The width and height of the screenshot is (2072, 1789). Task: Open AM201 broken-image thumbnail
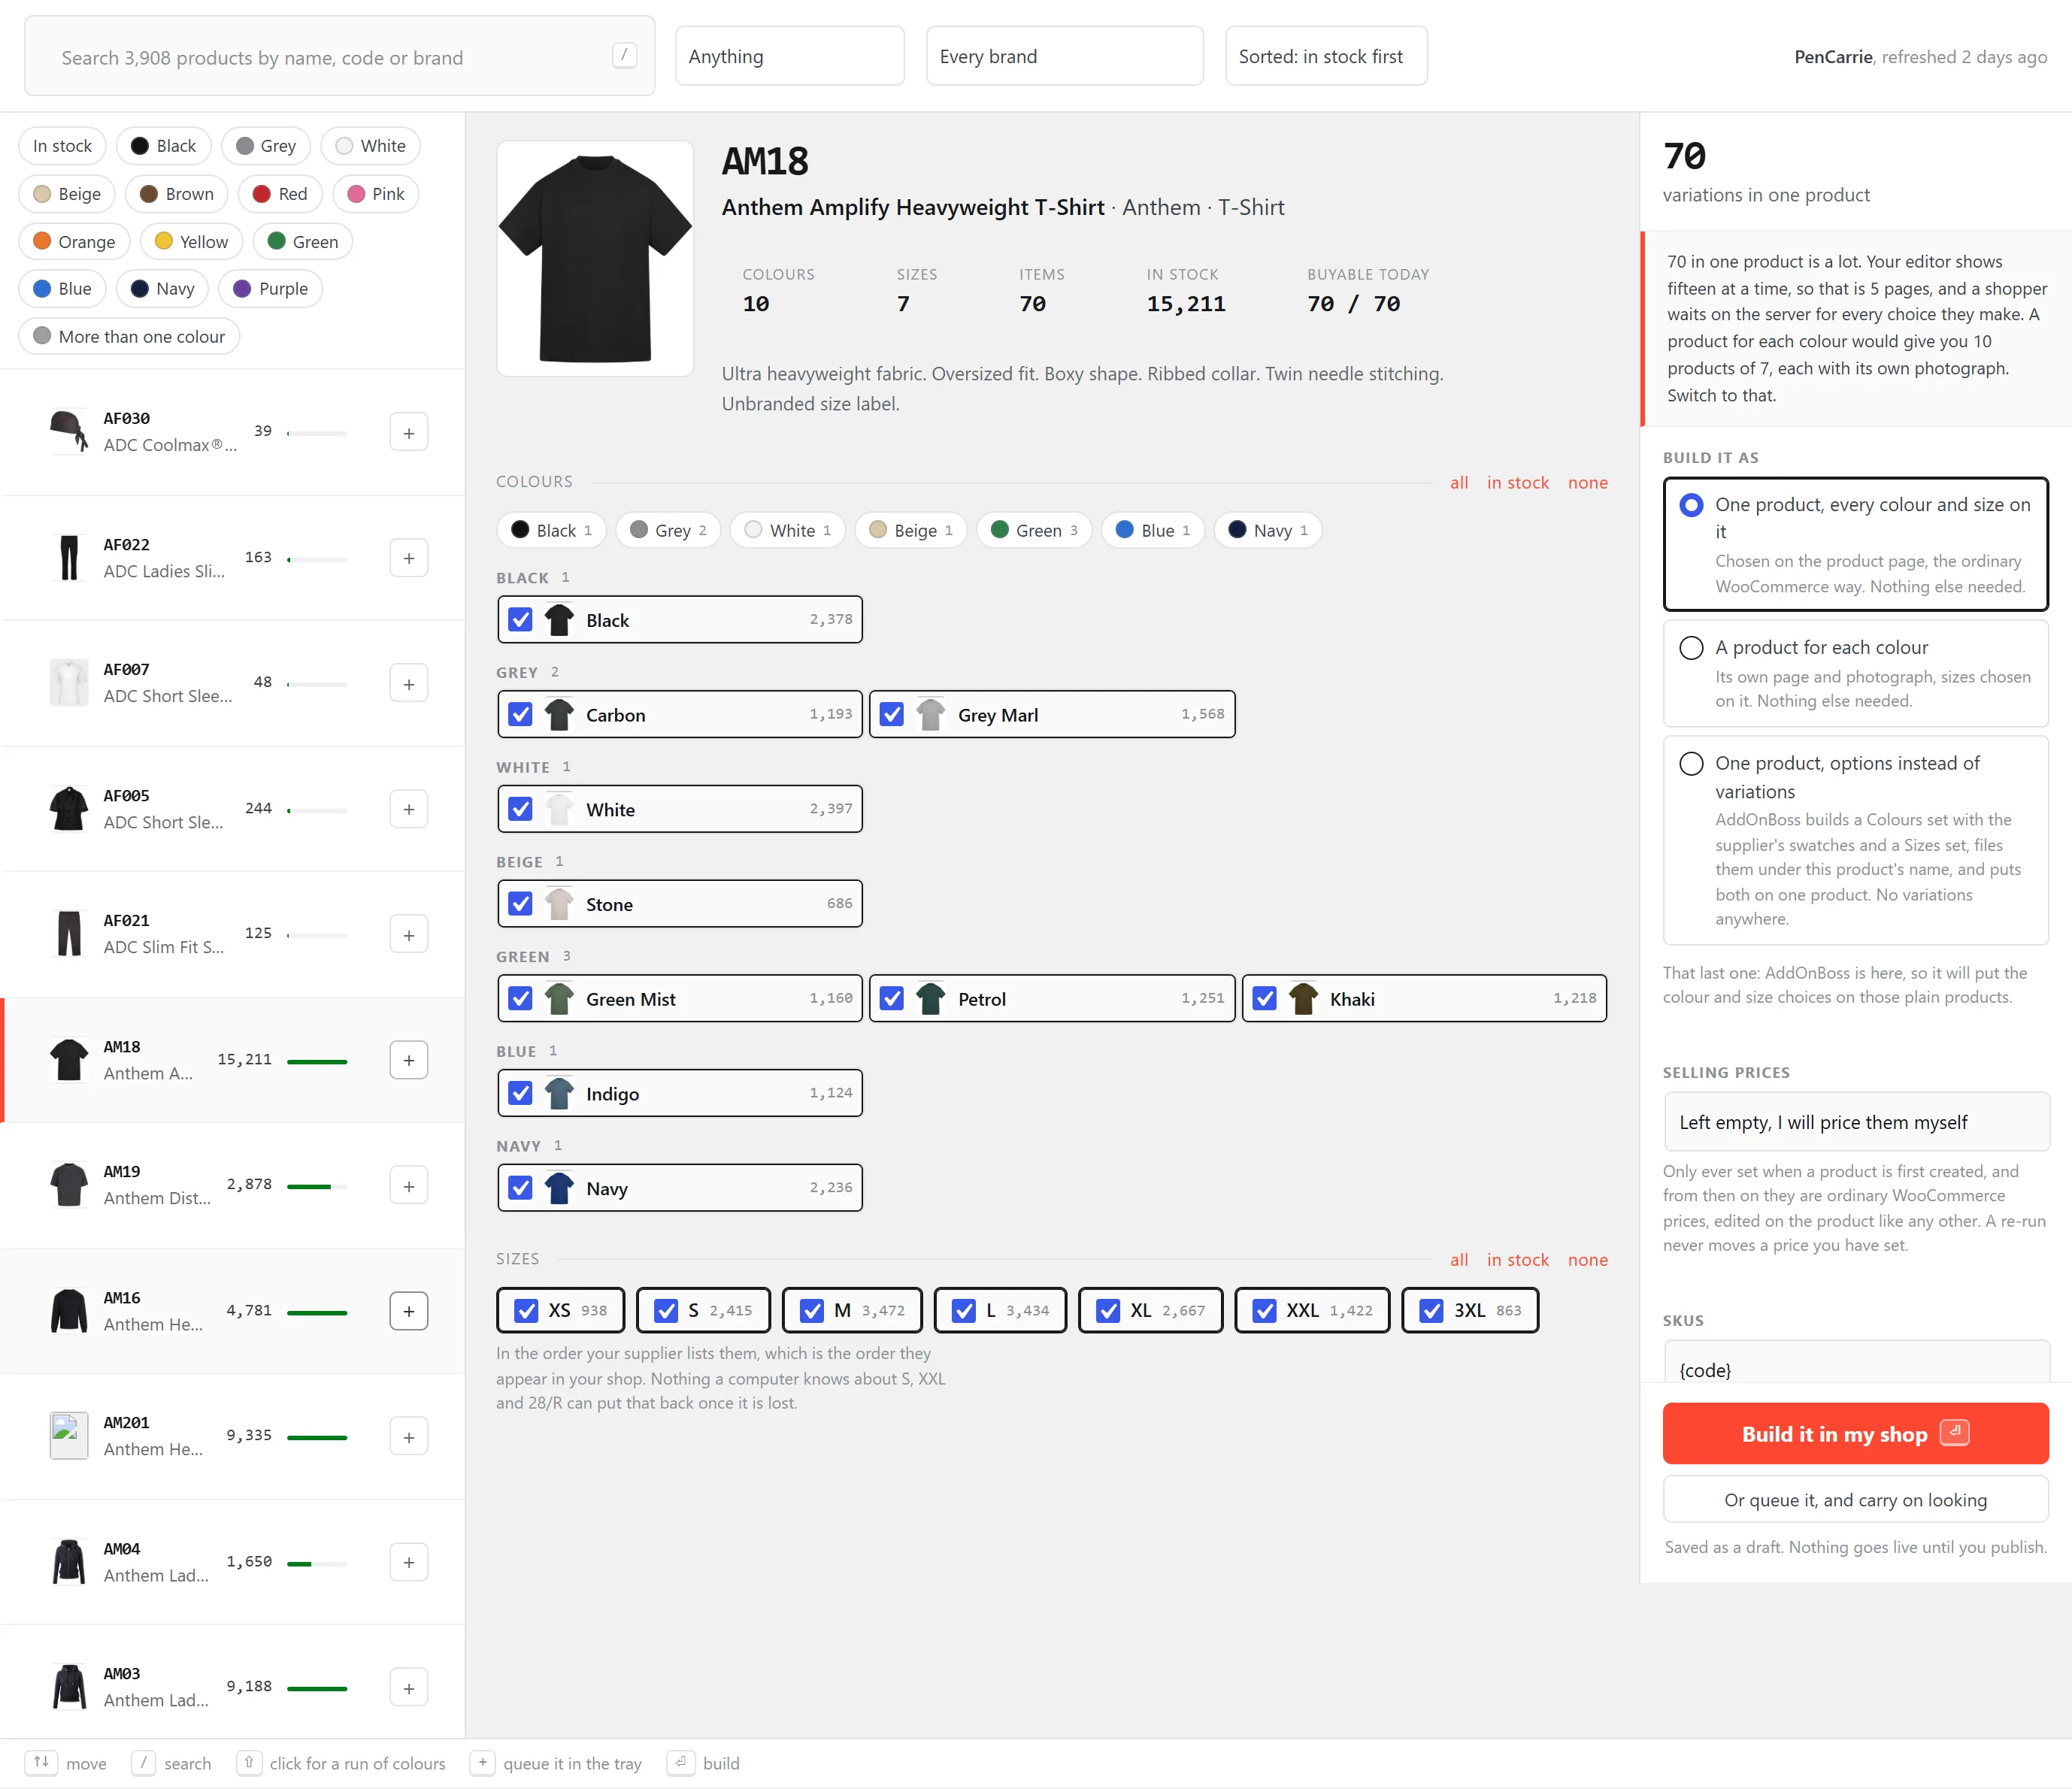pos(69,1436)
